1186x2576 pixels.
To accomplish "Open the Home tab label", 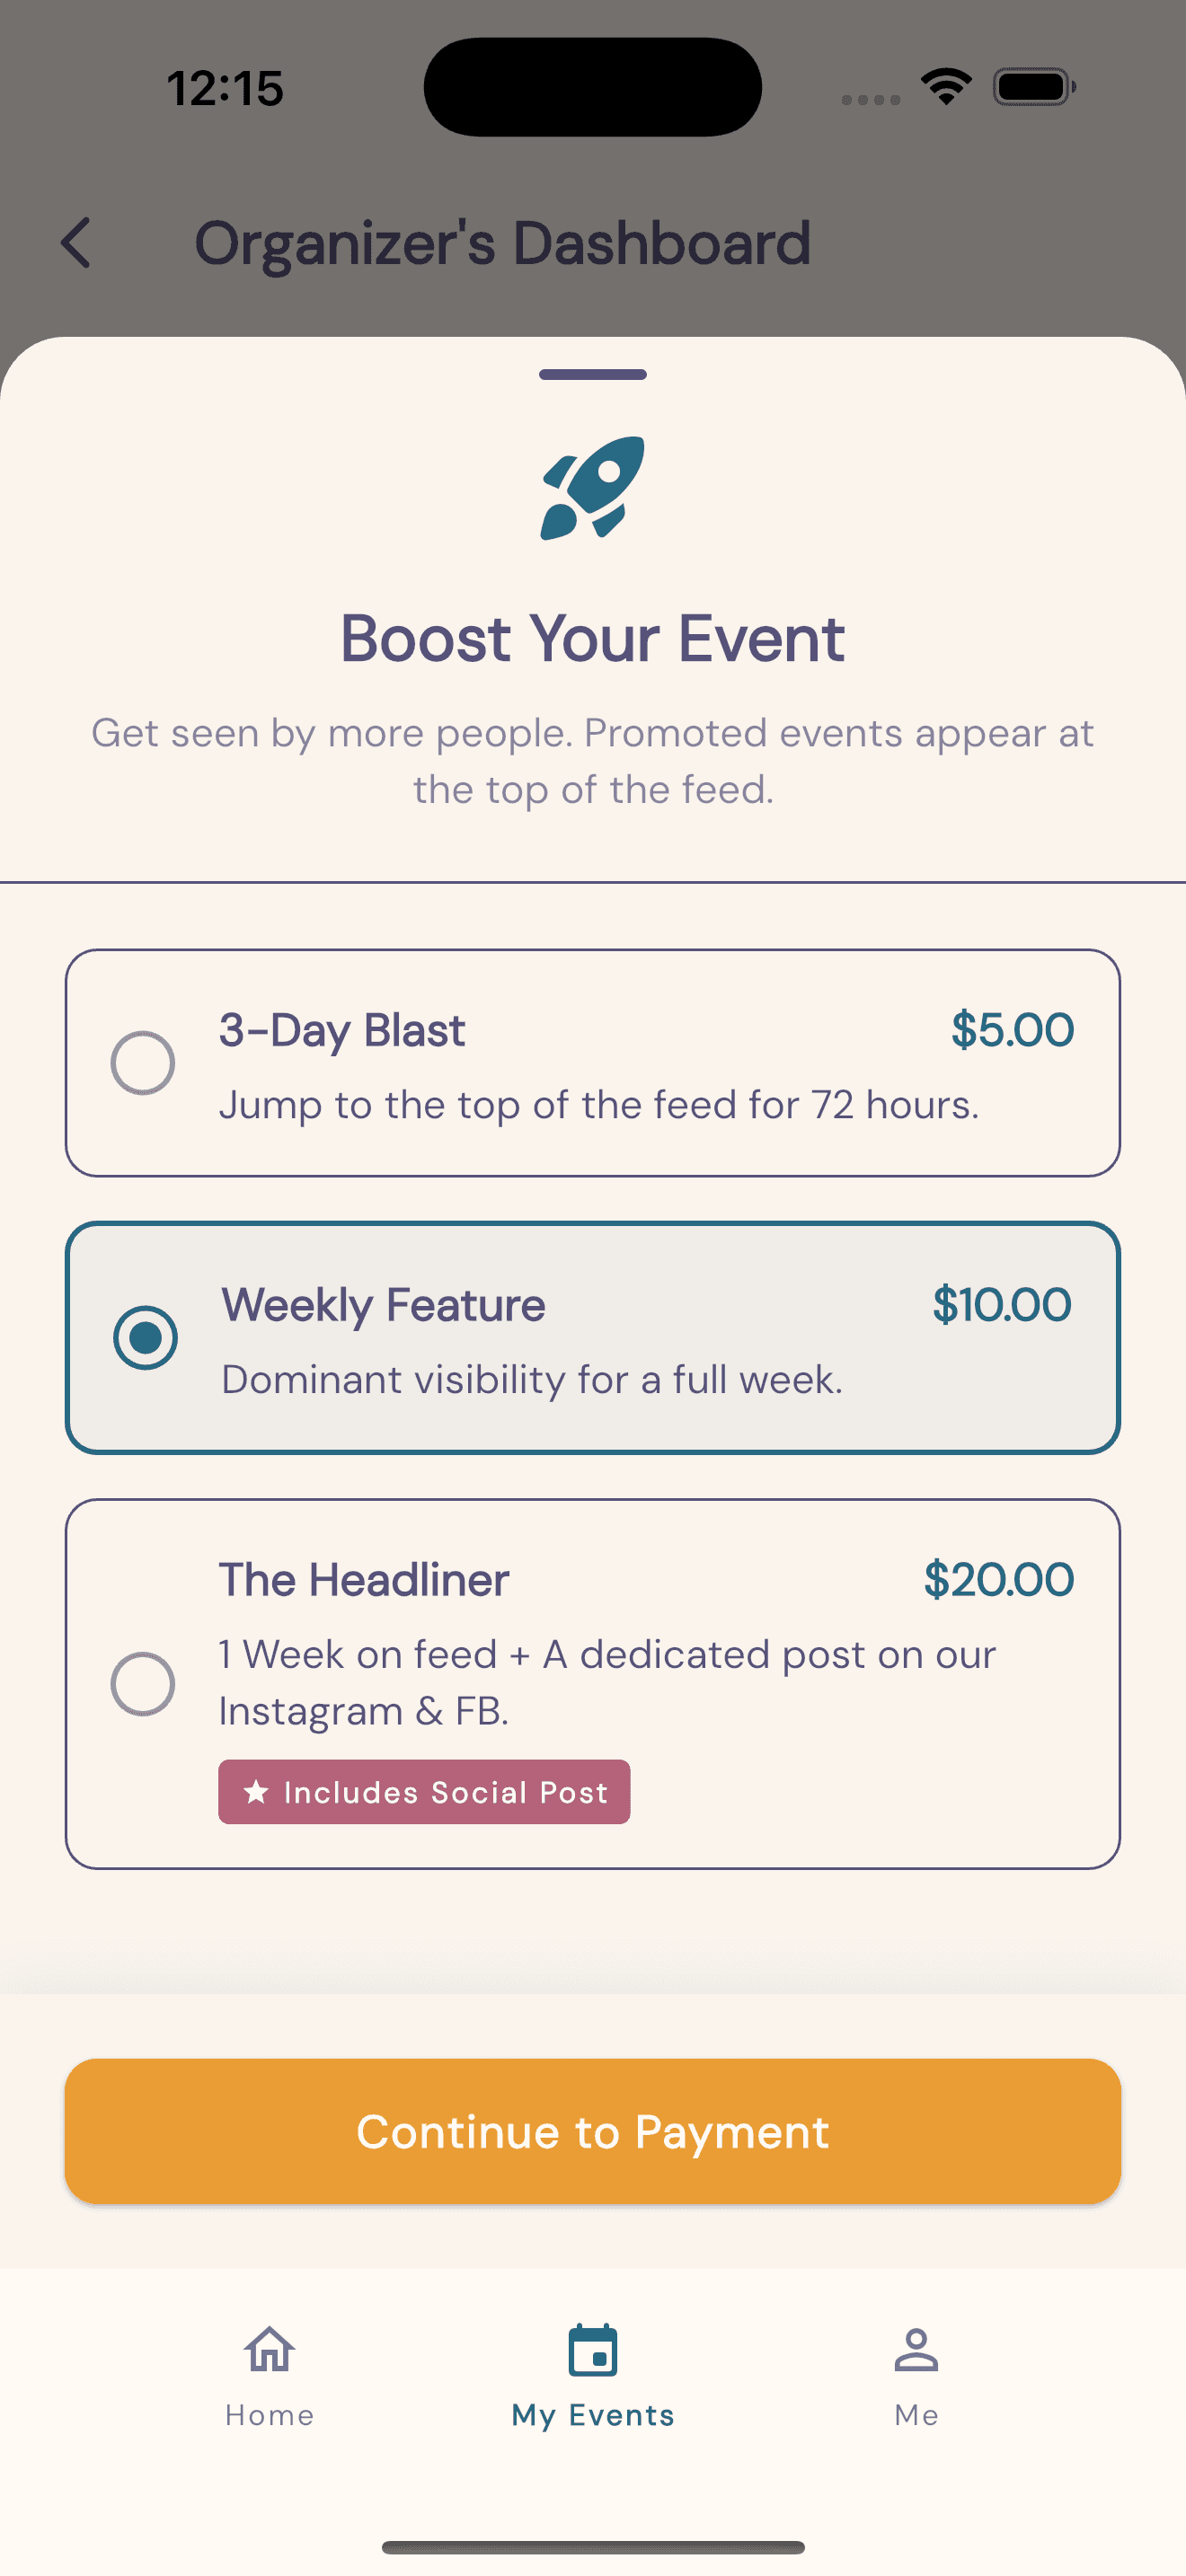I will point(269,2415).
